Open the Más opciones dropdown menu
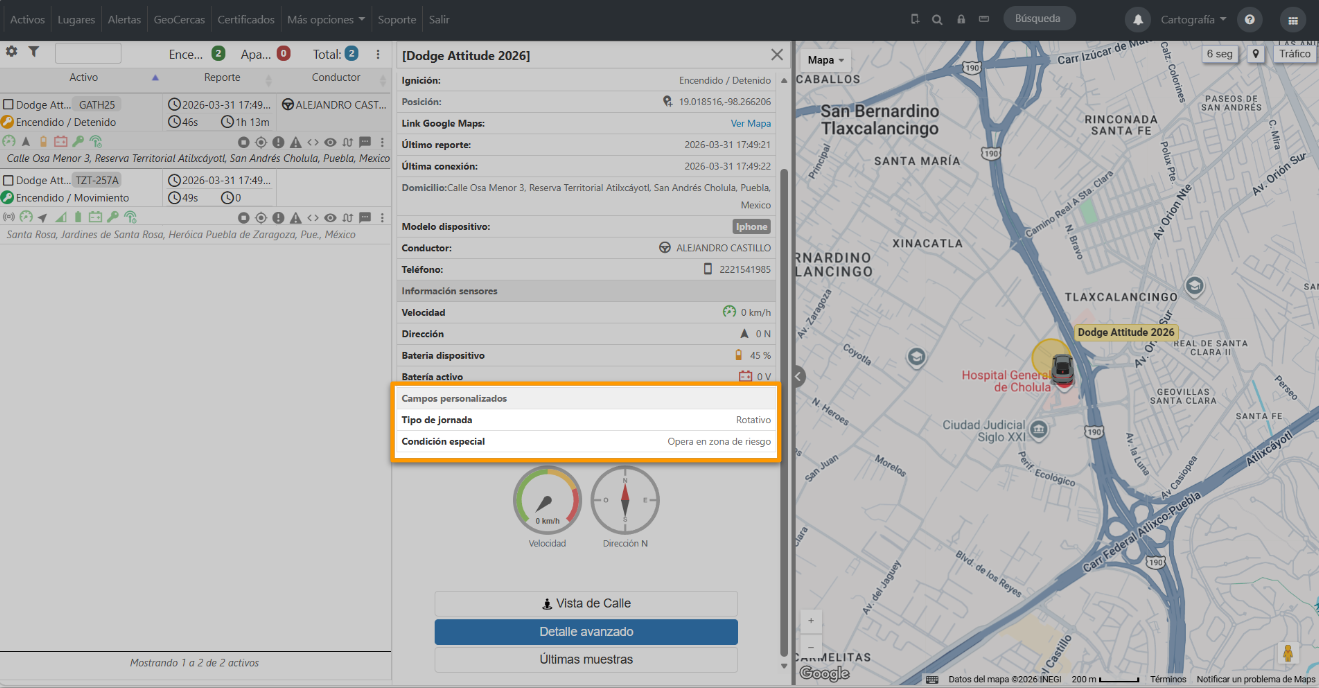This screenshot has width=1319, height=688. [326, 19]
